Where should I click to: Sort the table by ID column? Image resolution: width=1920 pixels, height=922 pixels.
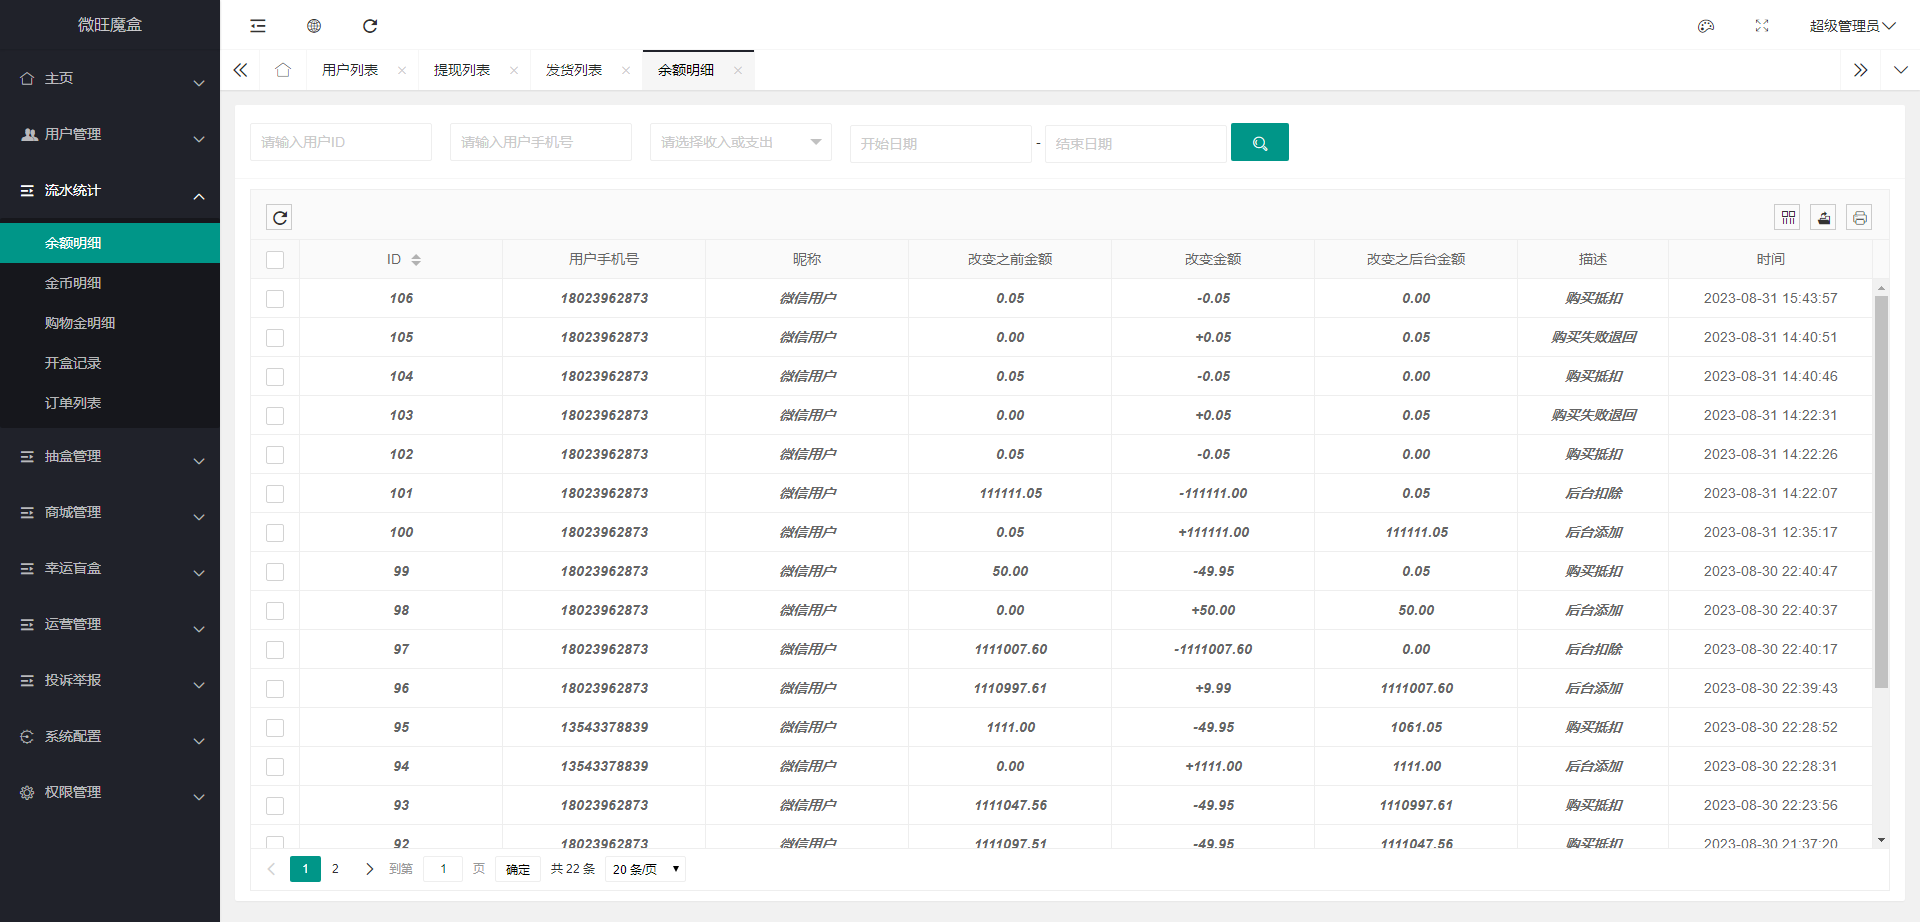point(416,260)
